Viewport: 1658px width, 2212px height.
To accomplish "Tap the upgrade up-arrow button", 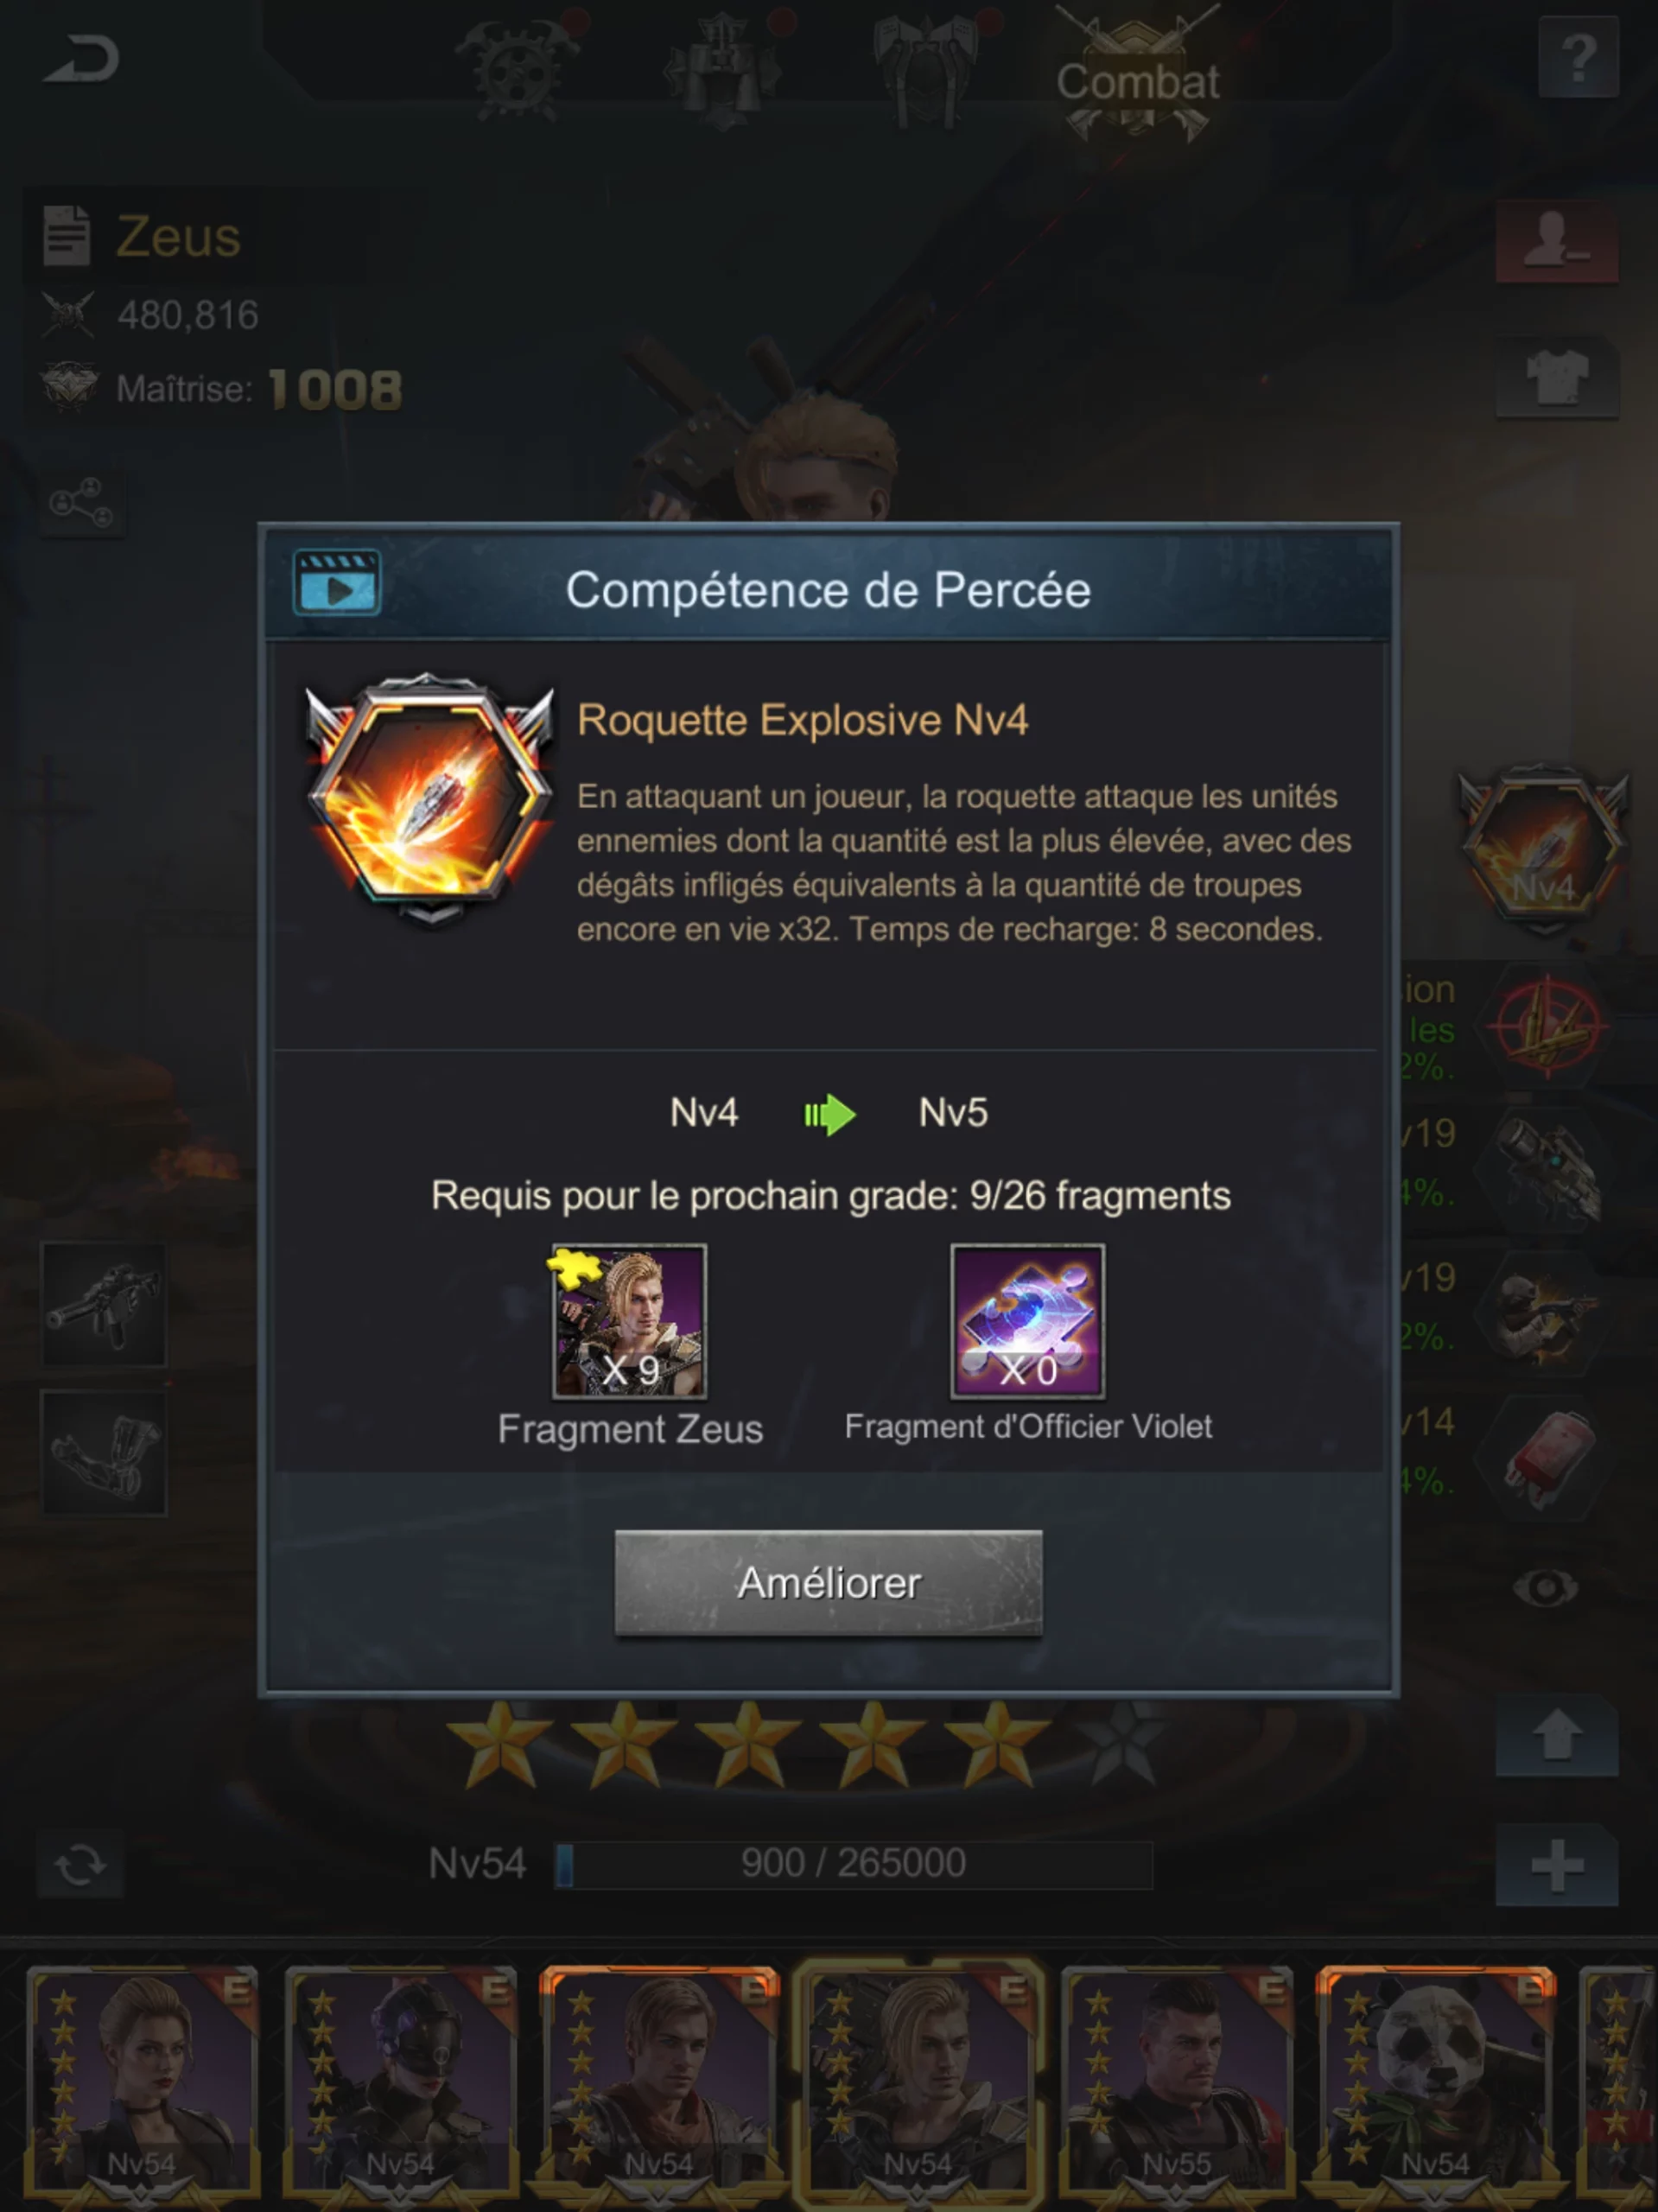I will [1557, 1735].
